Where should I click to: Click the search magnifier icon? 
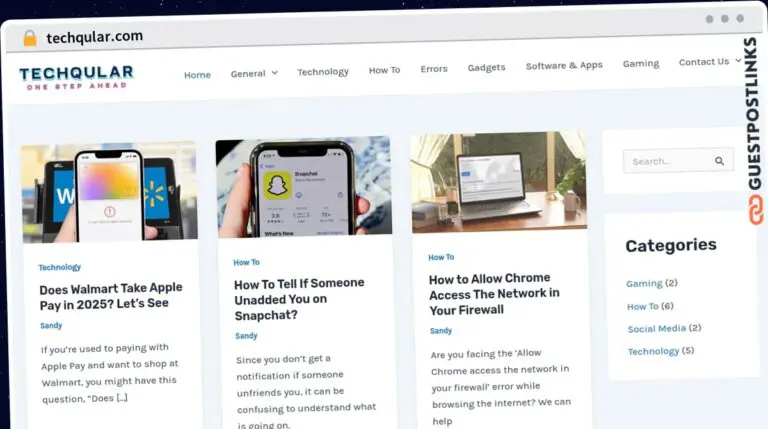pos(719,161)
